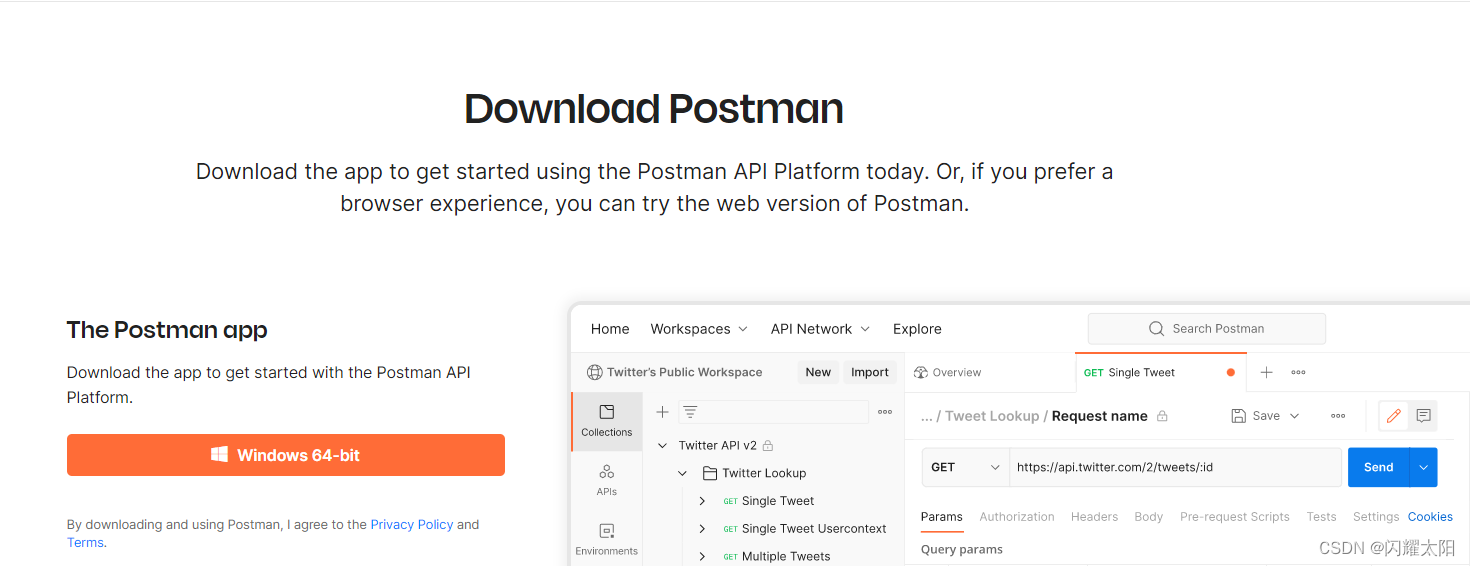This screenshot has height=566, width=1470.
Task: Expand the Single Tweet request item
Action: (702, 501)
